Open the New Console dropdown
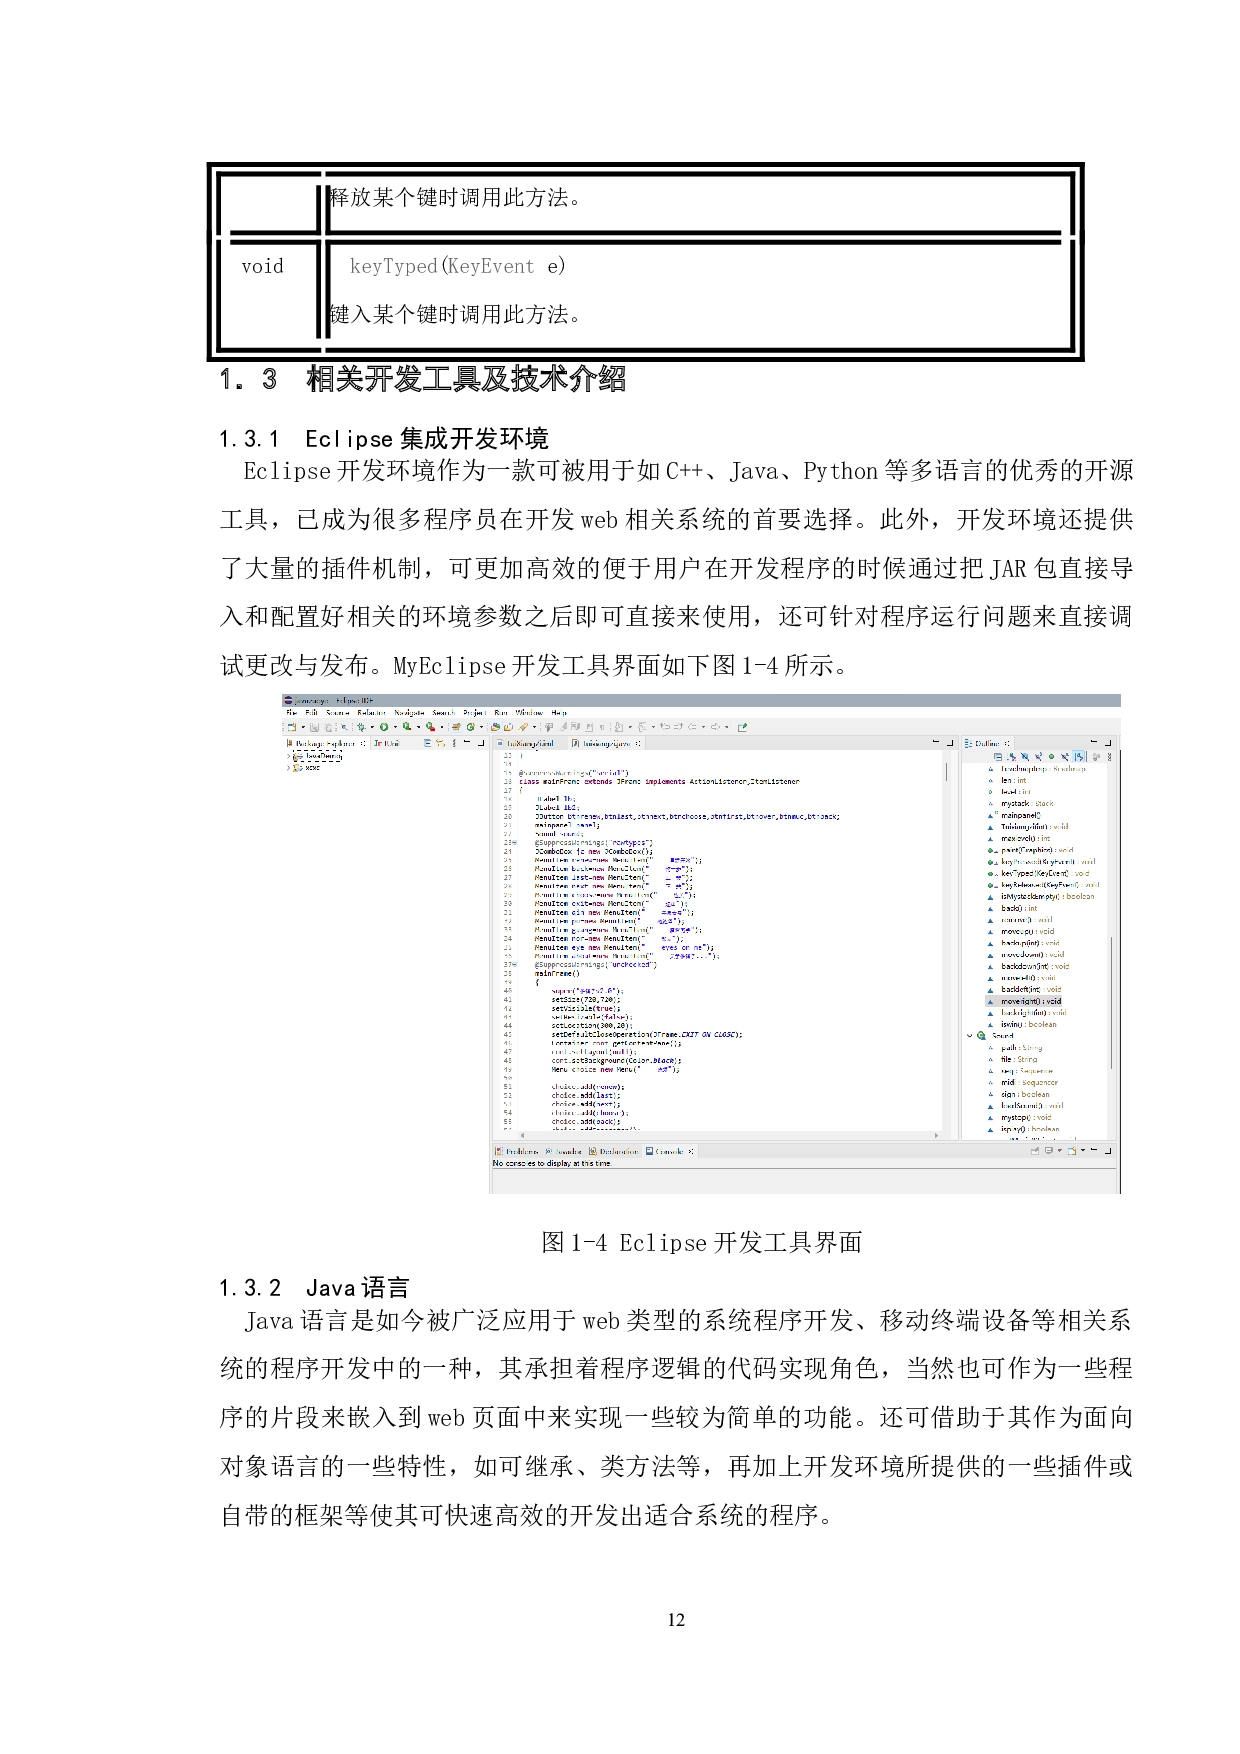1240x1754 pixels. pyautogui.click(x=1082, y=1150)
